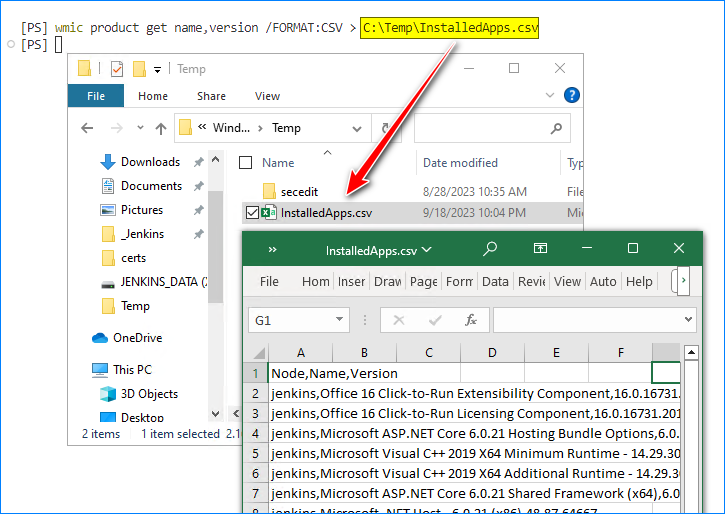
Task: Sort by the Name column header
Action: [x=278, y=163]
